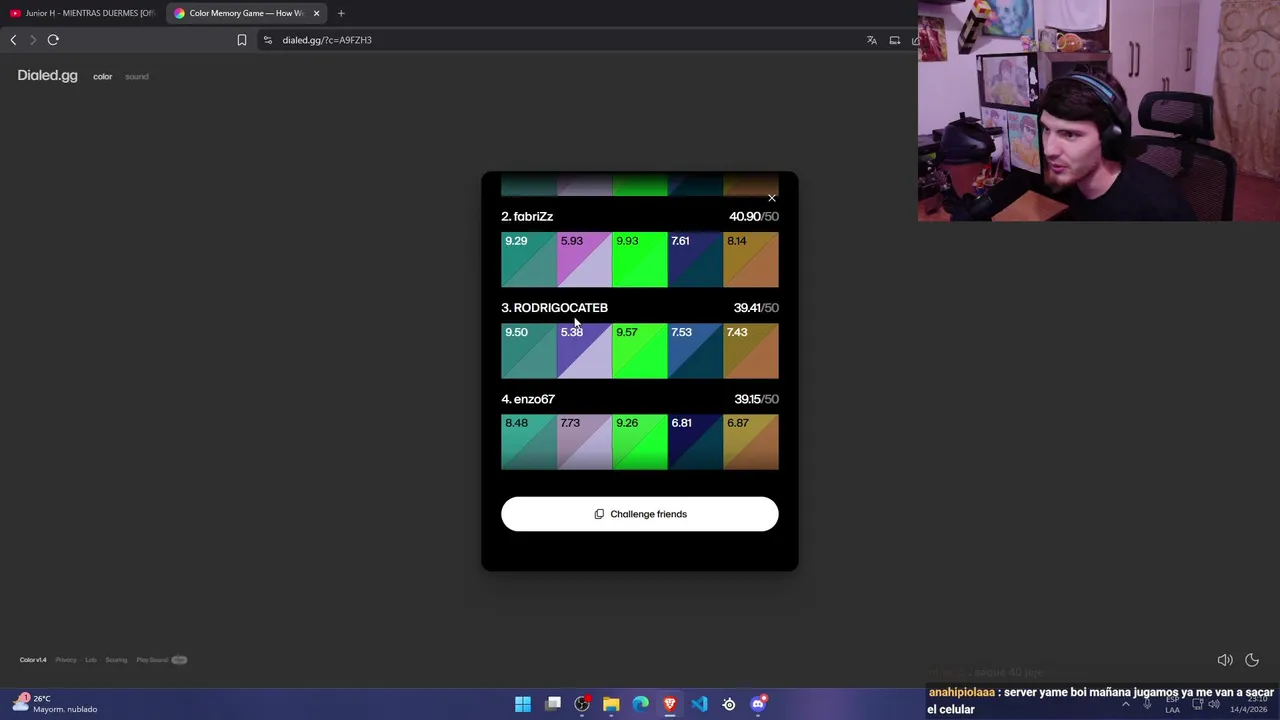Click the 39.15/50 score

pyautogui.click(x=756, y=399)
